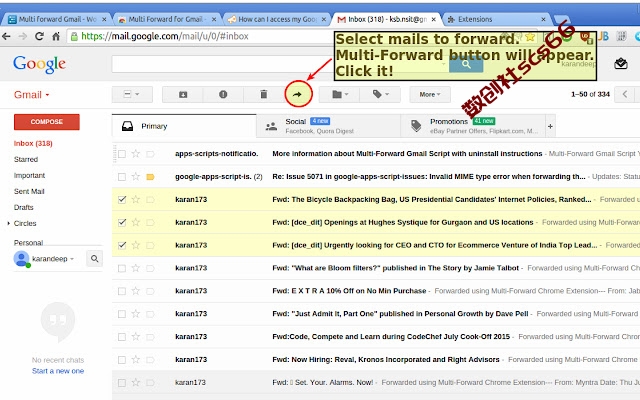Click karandeep profile avatar in chat panel
Image resolution: width=640 pixels, height=400 pixels.
(21, 259)
